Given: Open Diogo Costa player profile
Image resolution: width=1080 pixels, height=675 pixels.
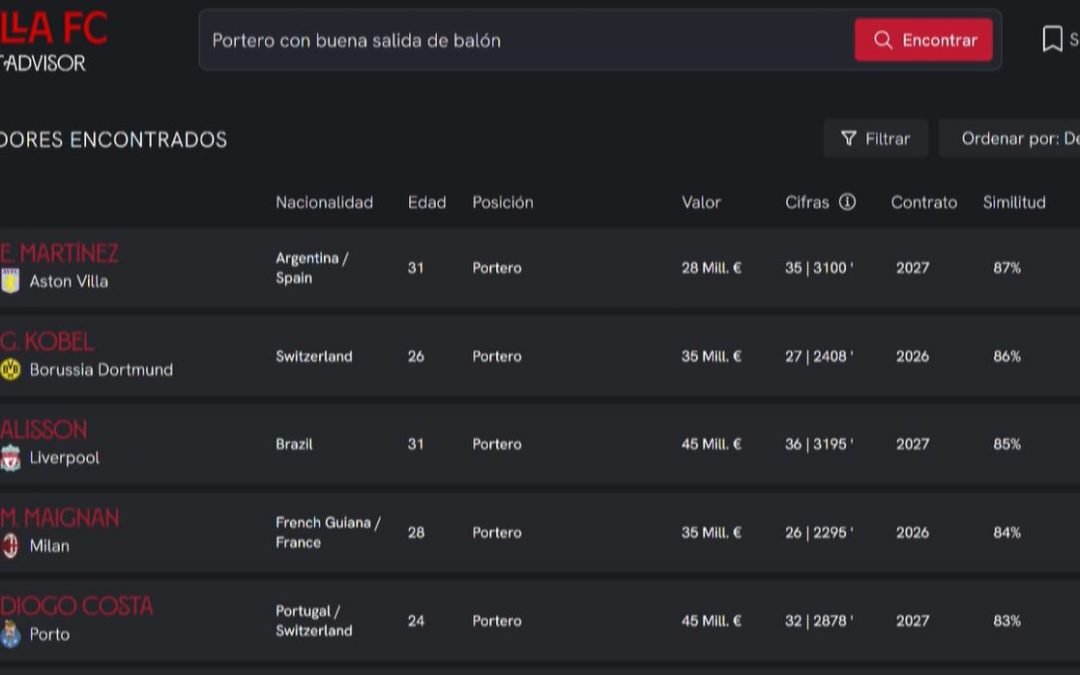Looking at the screenshot, I should [76, 606].
